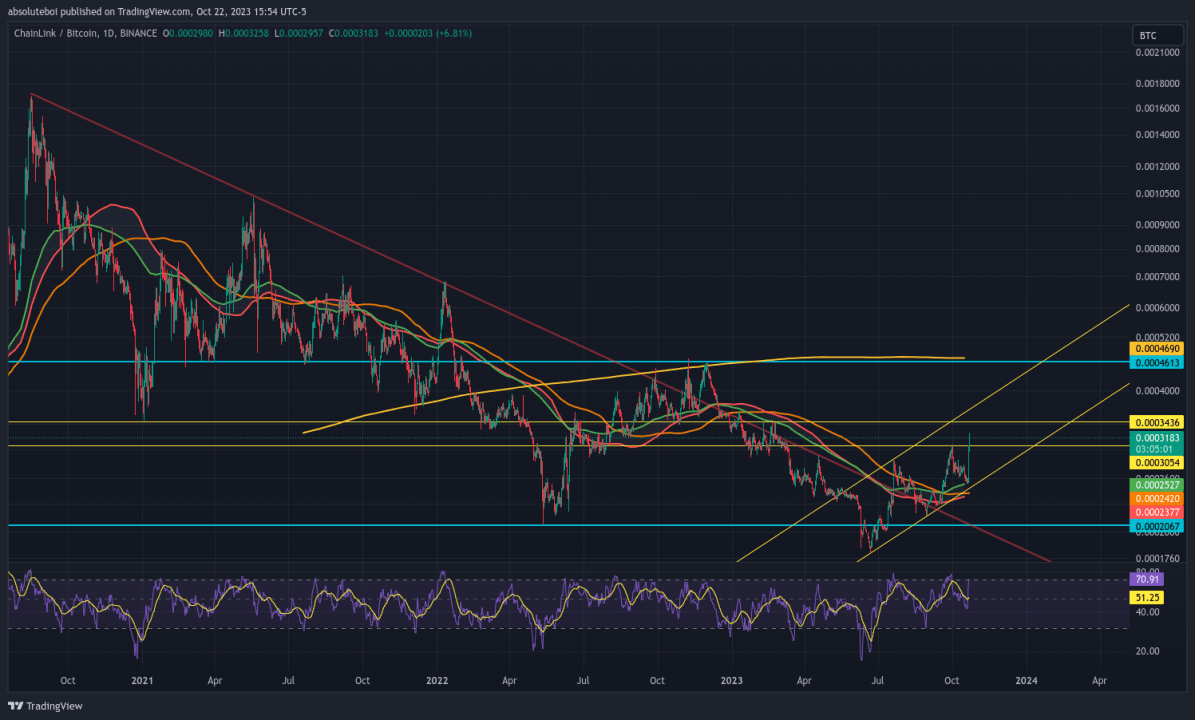Click the 03:05:01 bar countdown timer
The width and height of the screenshot is (1195, 720).
(1156, 450)
